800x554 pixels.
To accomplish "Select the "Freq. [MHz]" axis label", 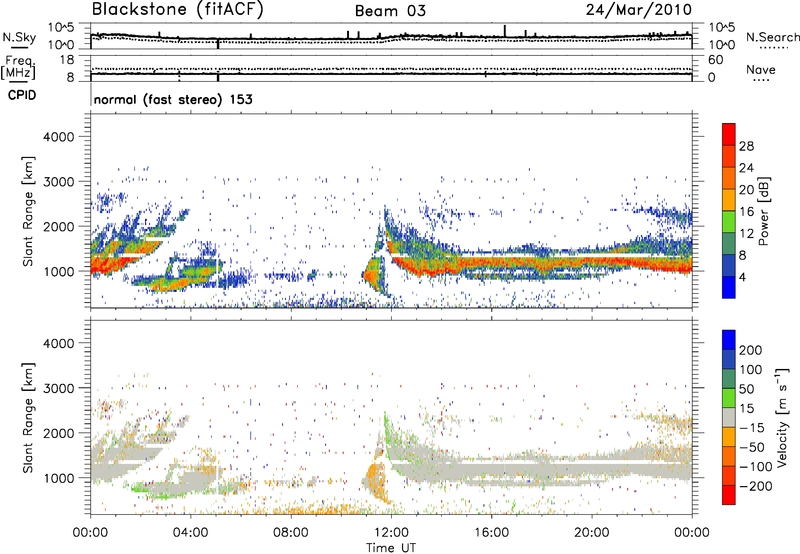I will point(18,68).
